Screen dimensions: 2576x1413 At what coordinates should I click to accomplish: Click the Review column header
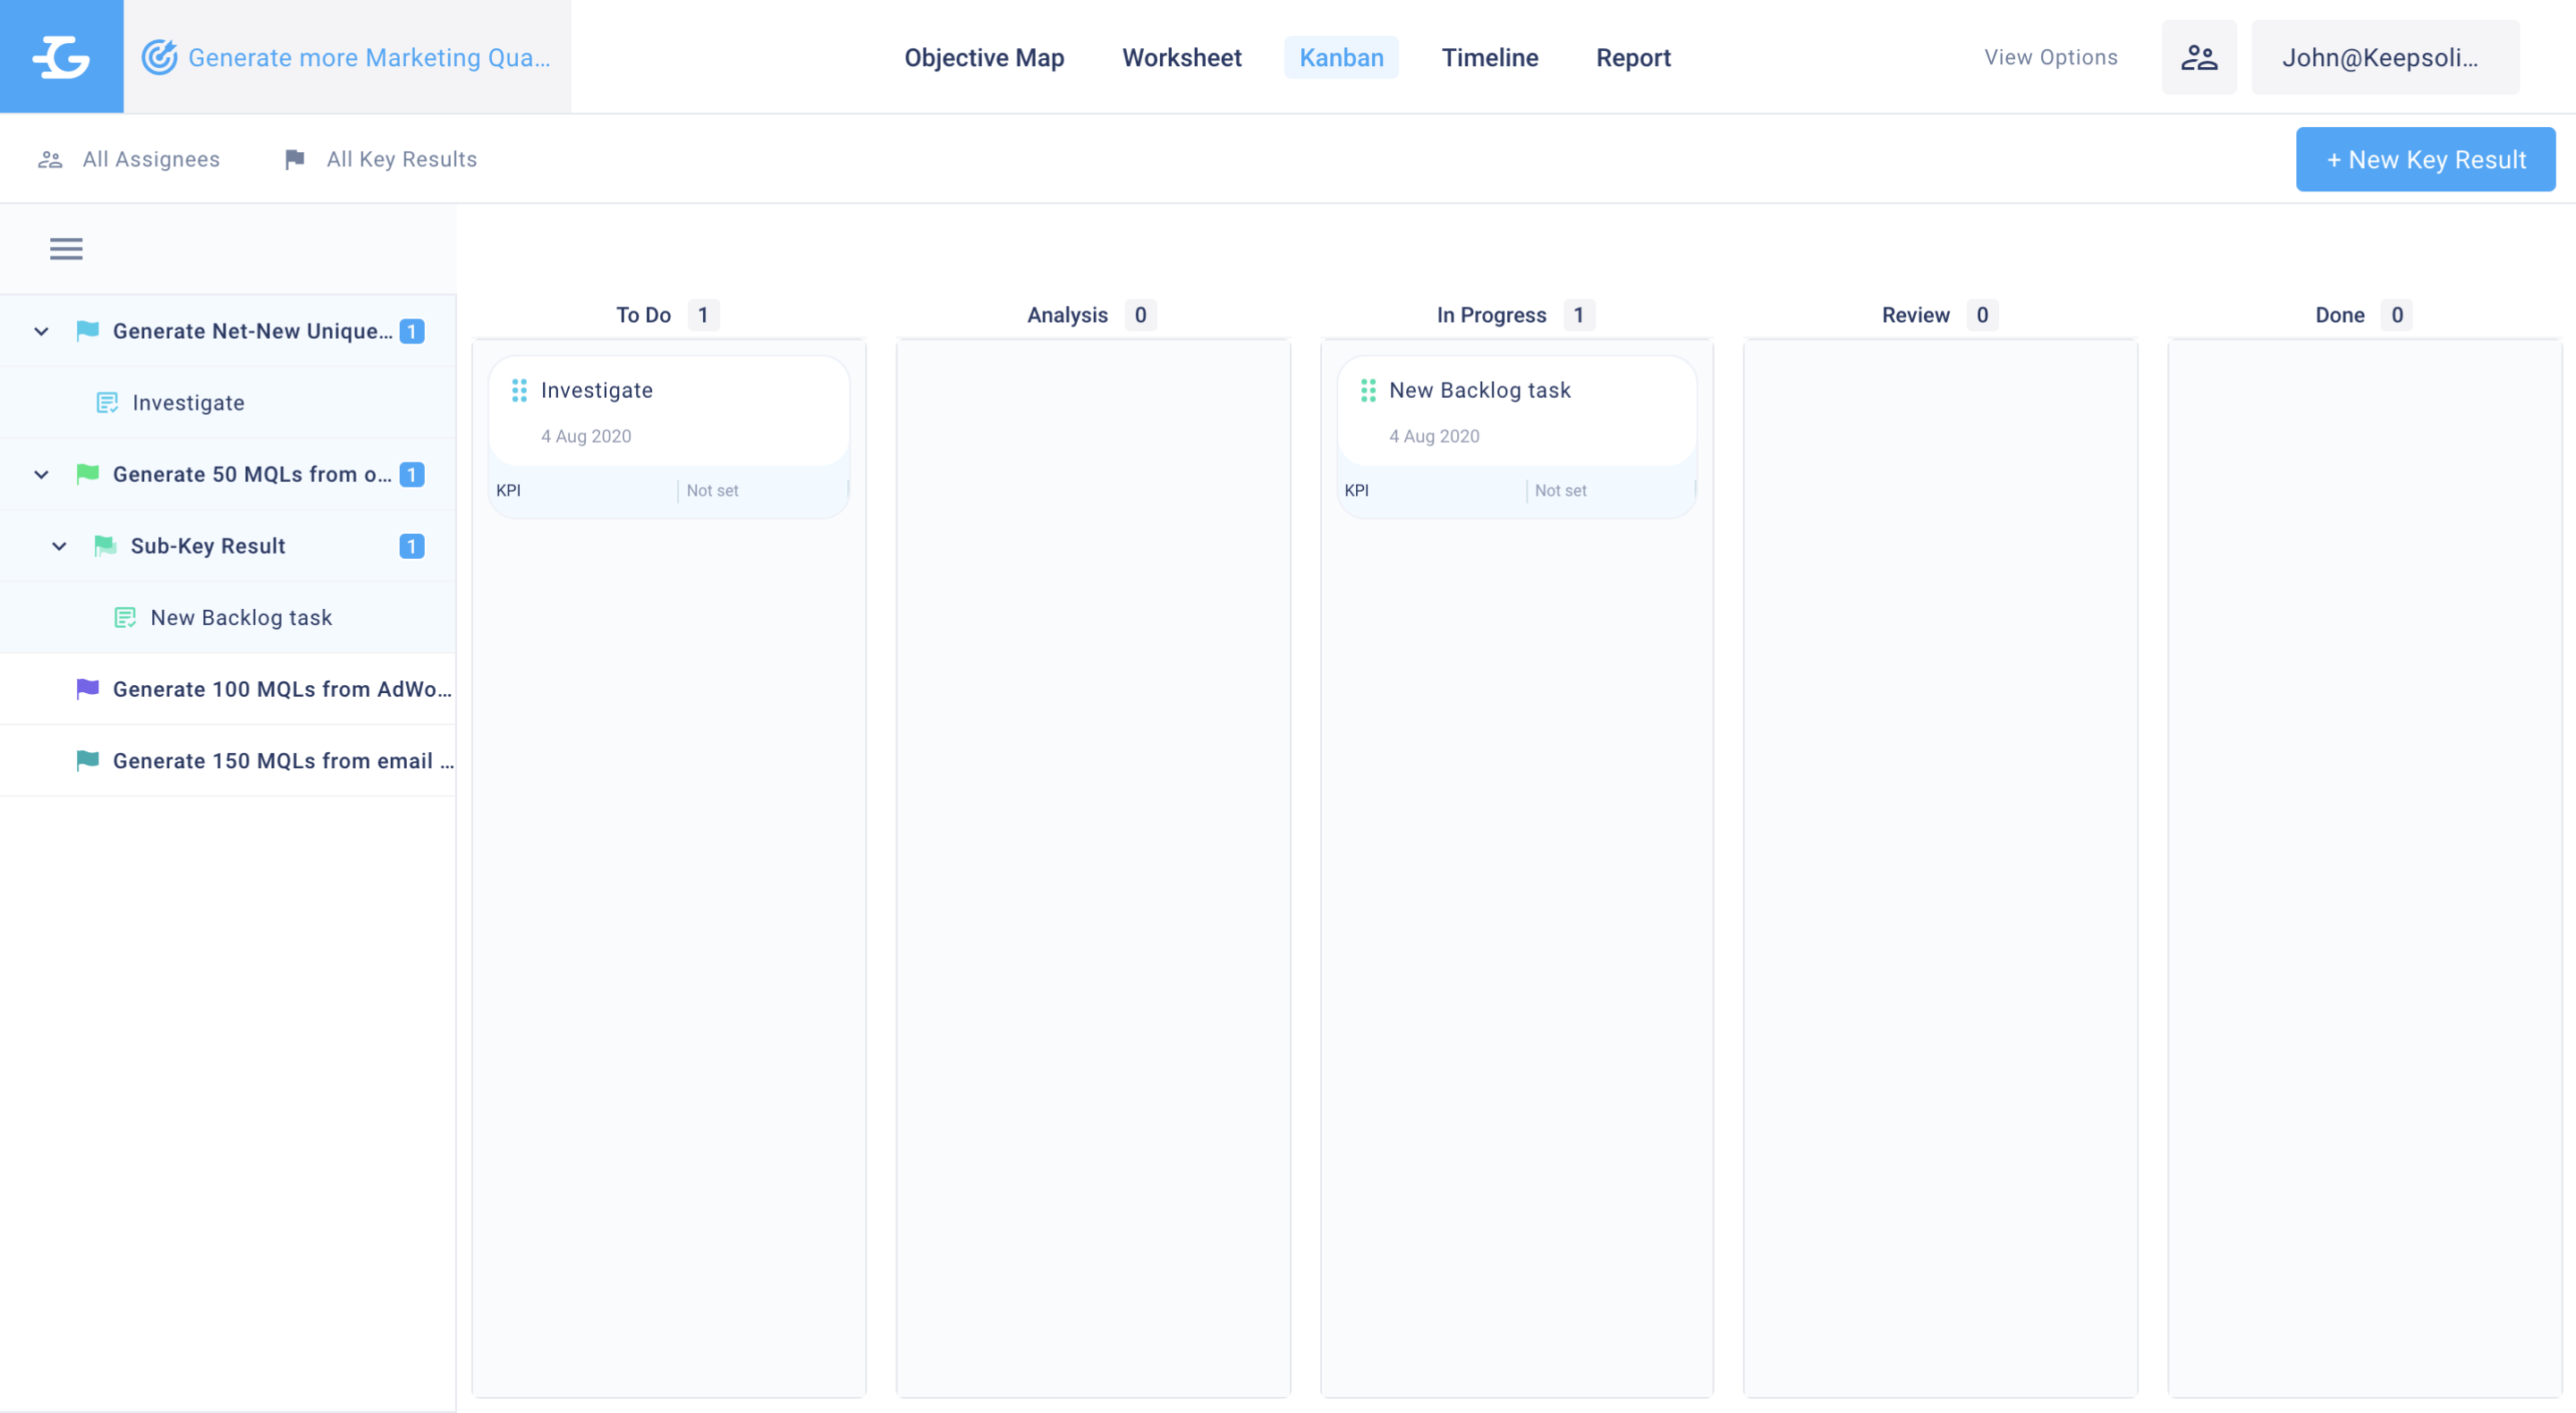[x=1915, y=315]
